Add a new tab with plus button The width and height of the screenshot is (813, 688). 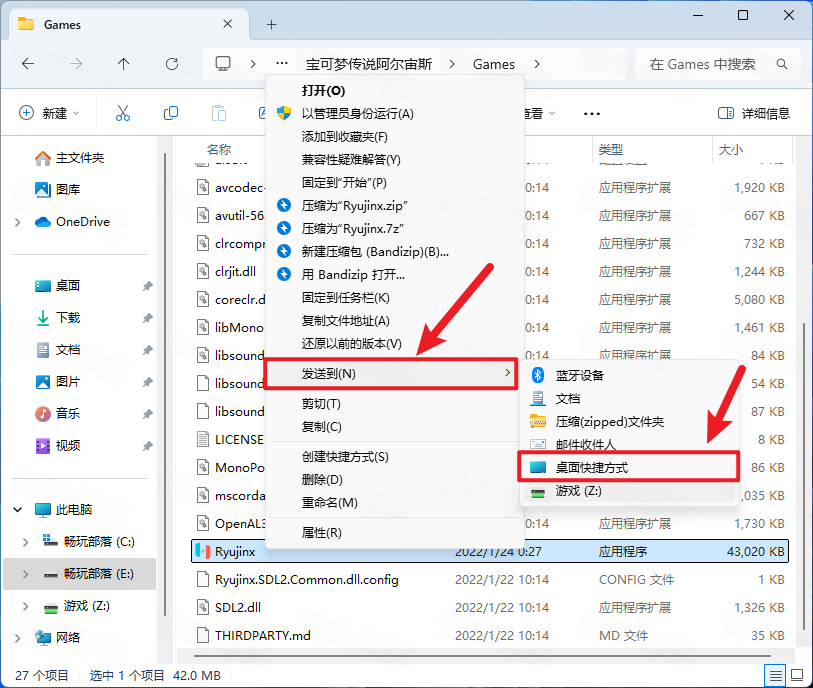[271, 24]
